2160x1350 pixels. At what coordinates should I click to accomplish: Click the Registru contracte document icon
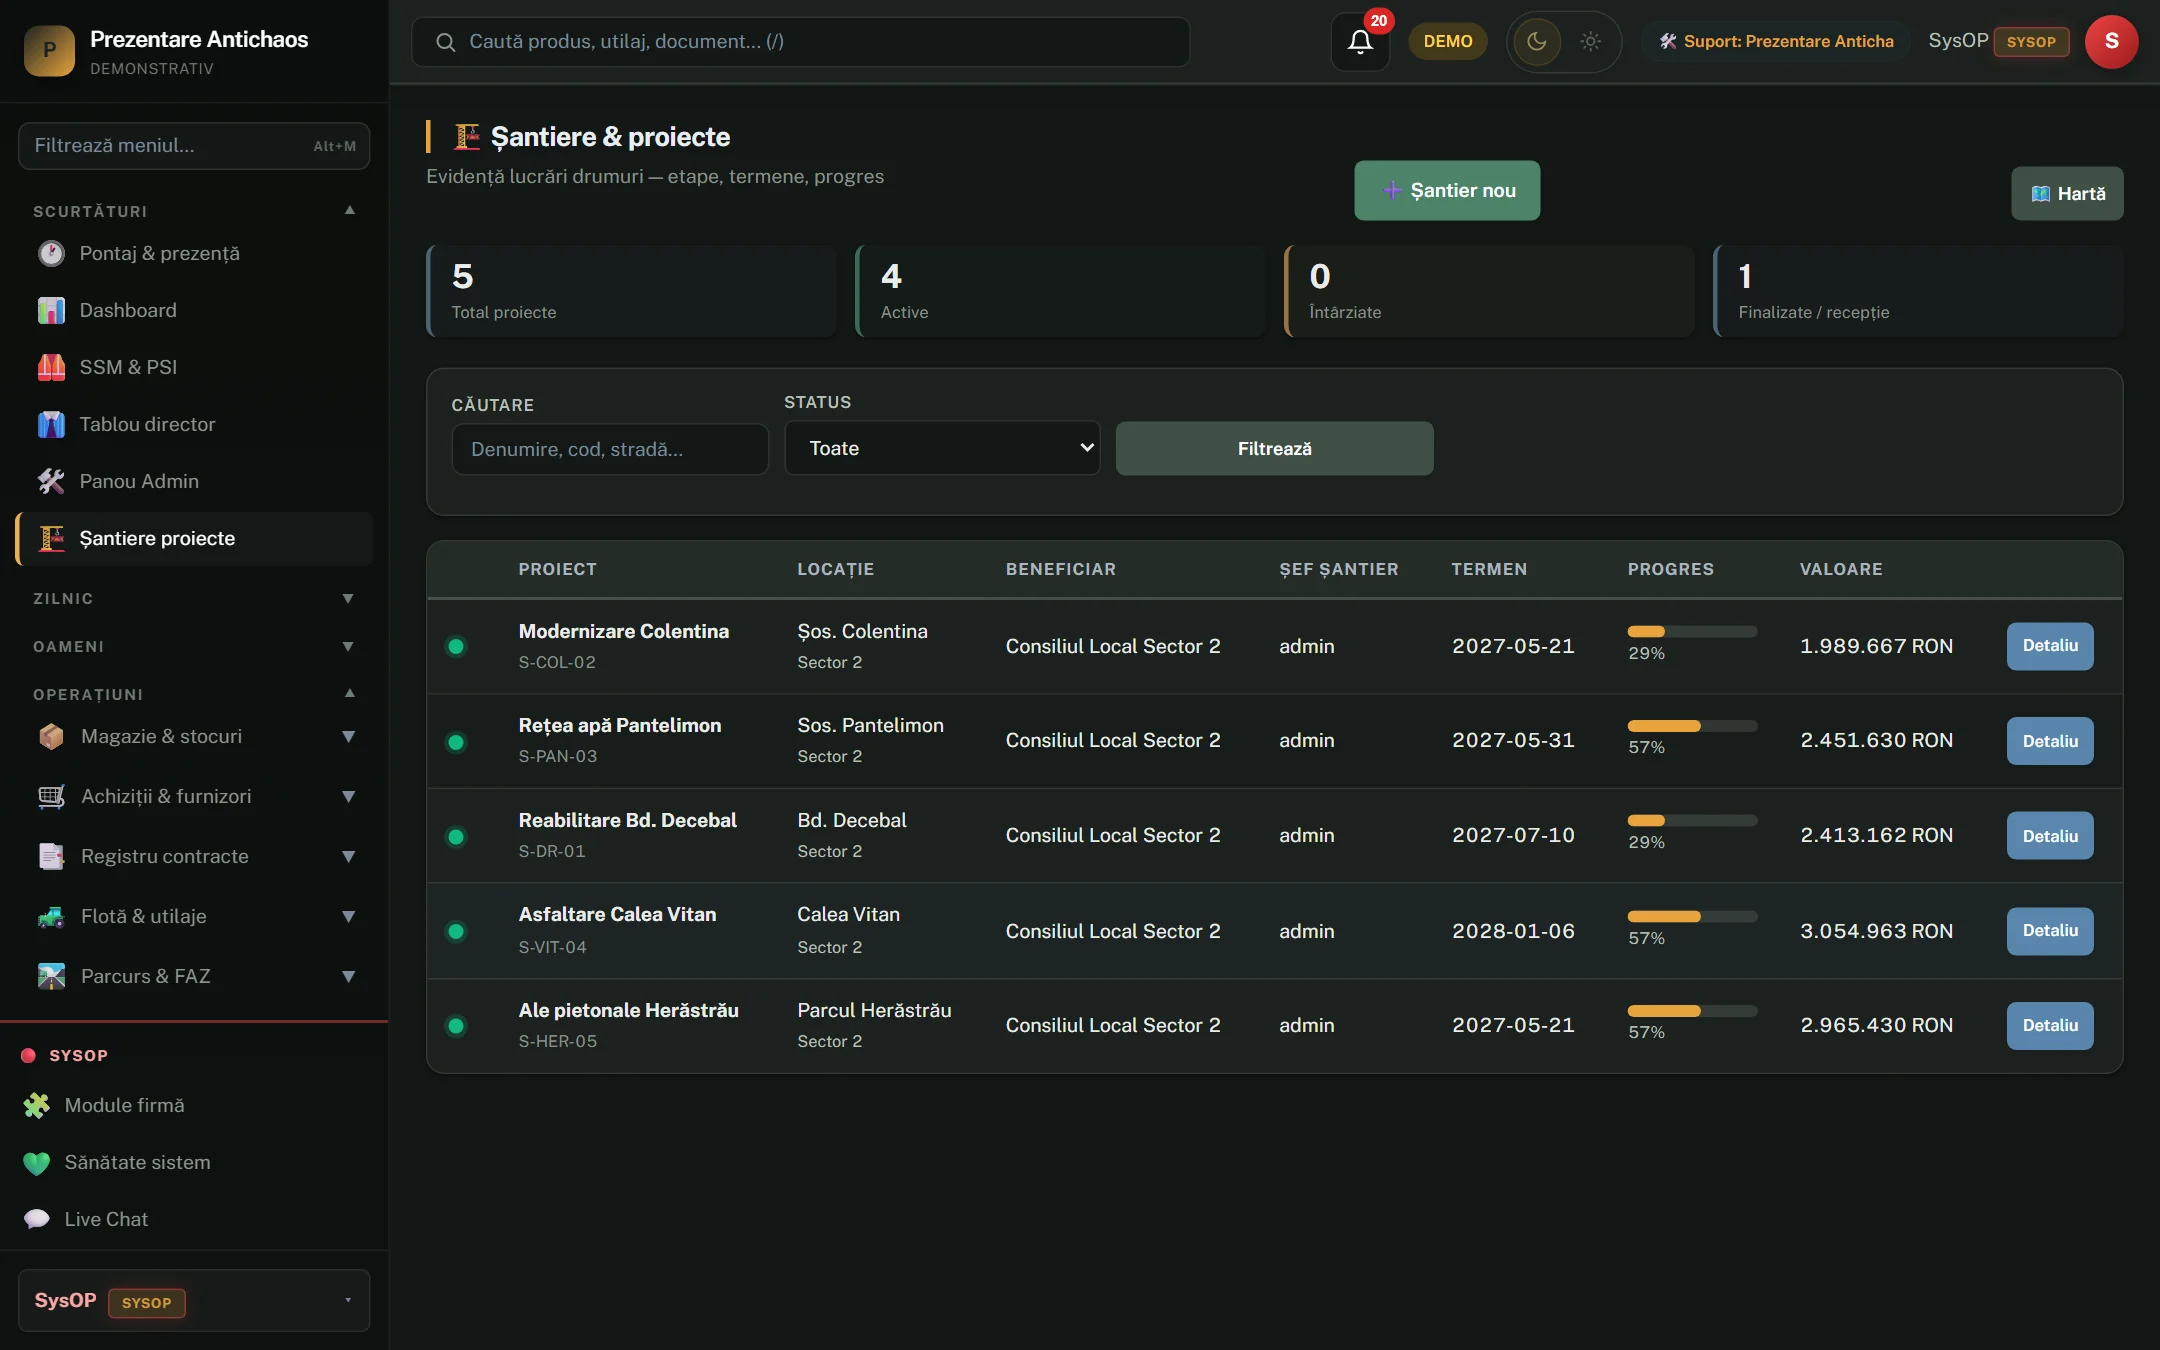pyautogui.click(x=51, y=857)
